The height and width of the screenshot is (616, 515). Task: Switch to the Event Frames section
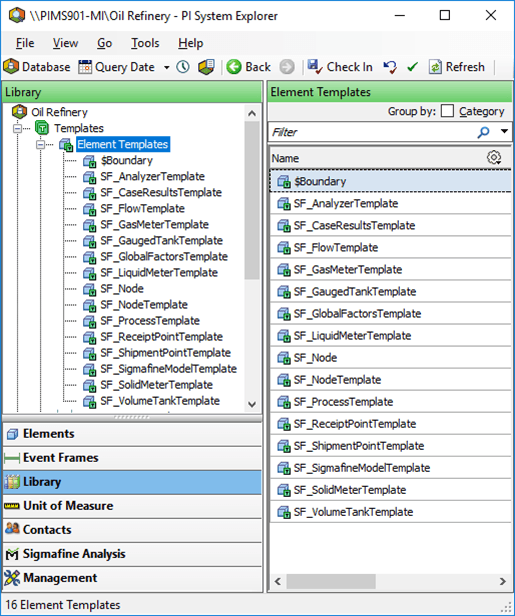point(132,458)
